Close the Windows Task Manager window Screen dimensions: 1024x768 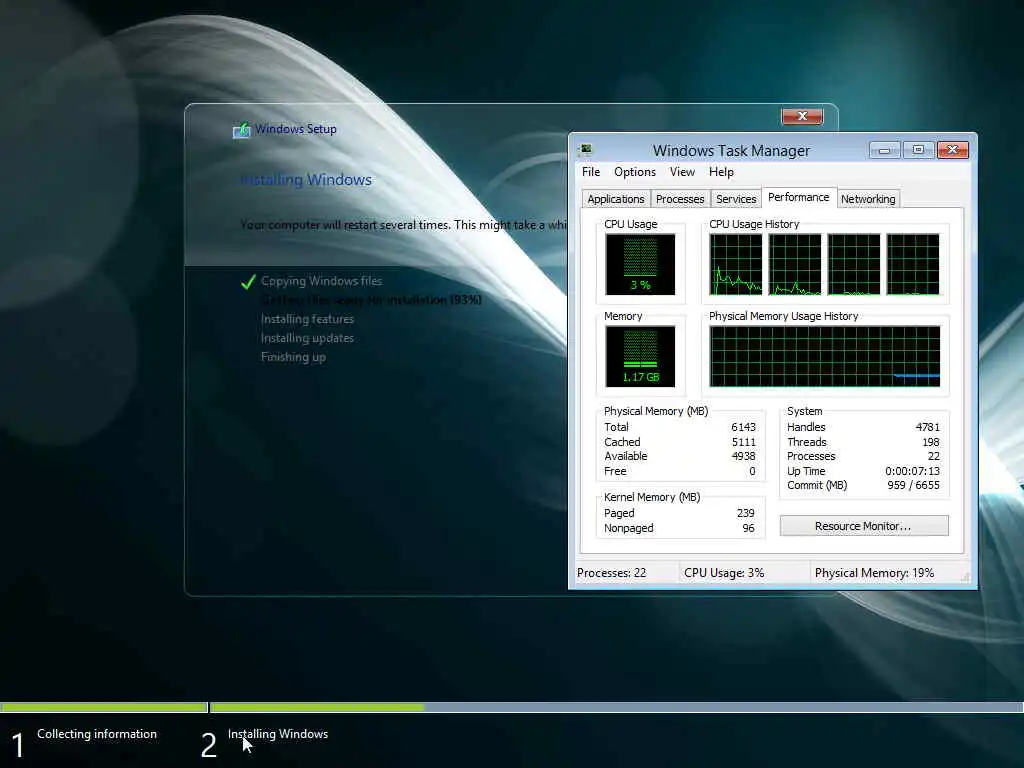(953, 150)
